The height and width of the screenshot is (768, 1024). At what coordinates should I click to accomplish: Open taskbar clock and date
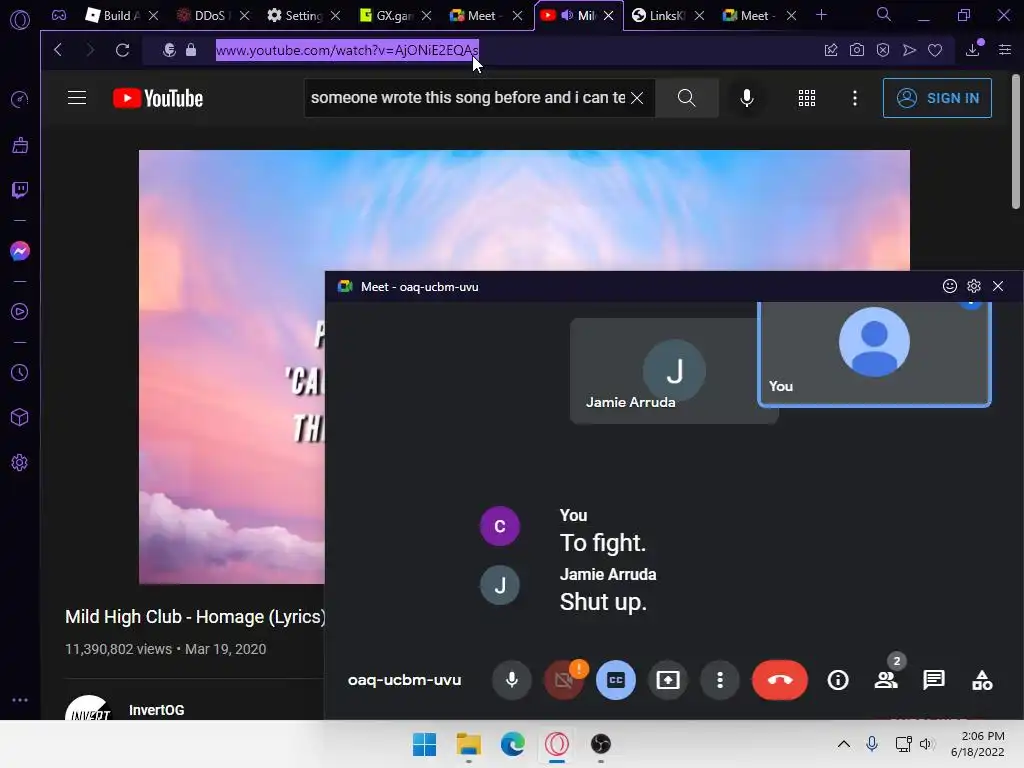click(x=978, y=744)
